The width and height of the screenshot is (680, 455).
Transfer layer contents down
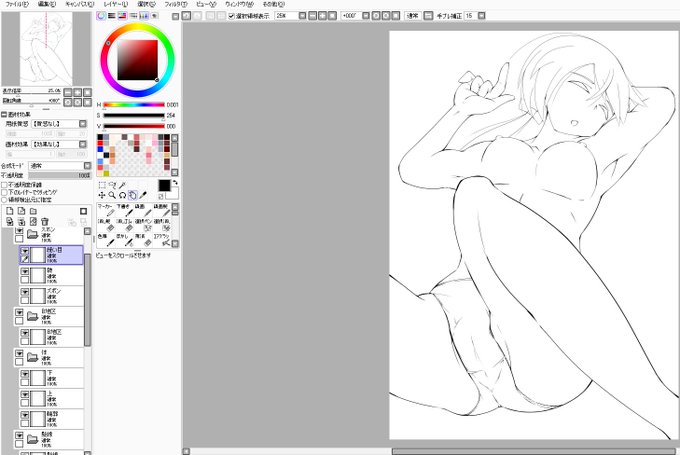[x=10, y=222]
